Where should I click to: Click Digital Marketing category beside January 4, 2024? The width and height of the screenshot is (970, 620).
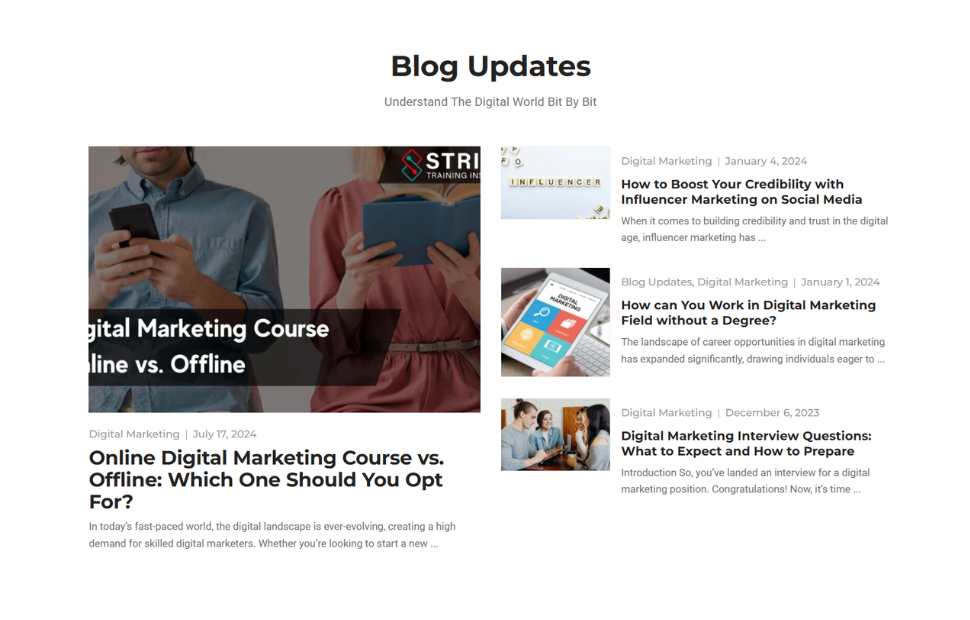[x=666, y=161]
